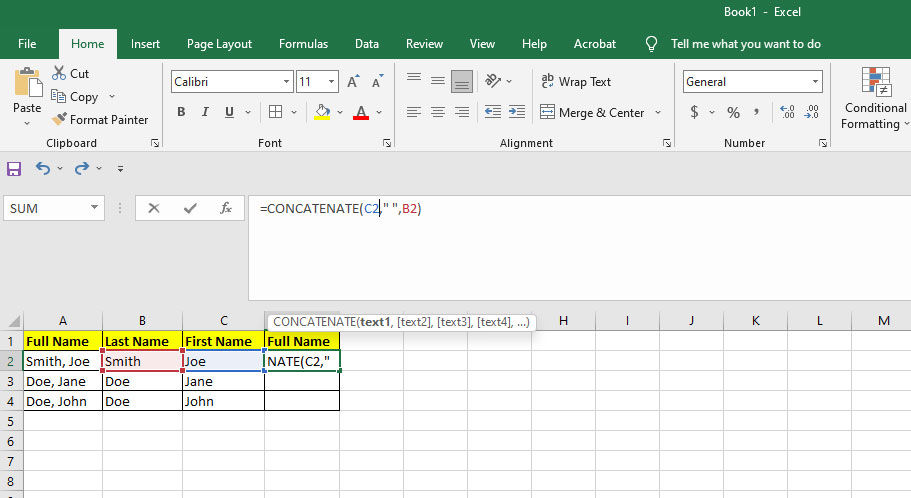Undo the last action
Screen dimensions: 911x498
pyautogui.click(x=42, y=169)
